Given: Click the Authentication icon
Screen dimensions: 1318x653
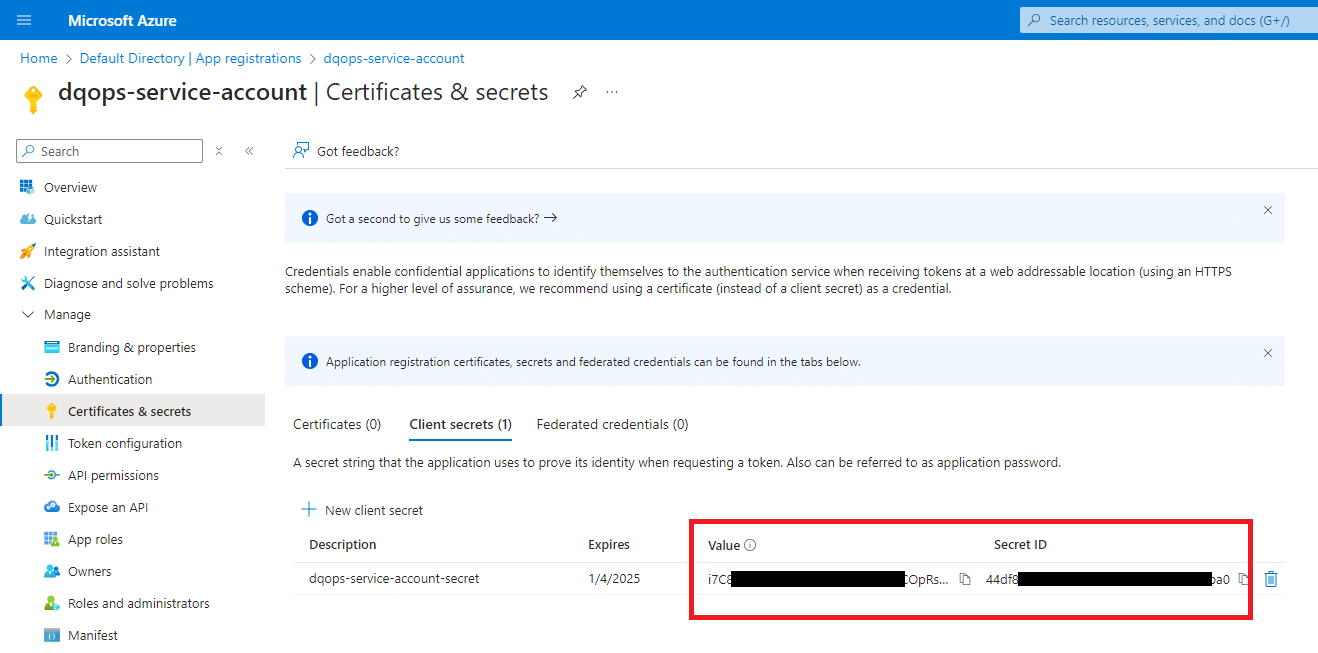Looking at the screenshot, I should point(52,379).
